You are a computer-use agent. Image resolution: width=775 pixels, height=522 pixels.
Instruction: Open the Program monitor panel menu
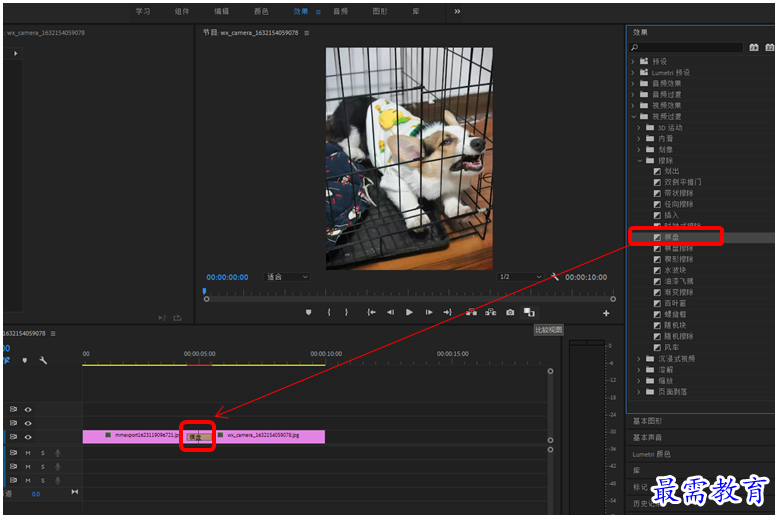click(306, 33)
